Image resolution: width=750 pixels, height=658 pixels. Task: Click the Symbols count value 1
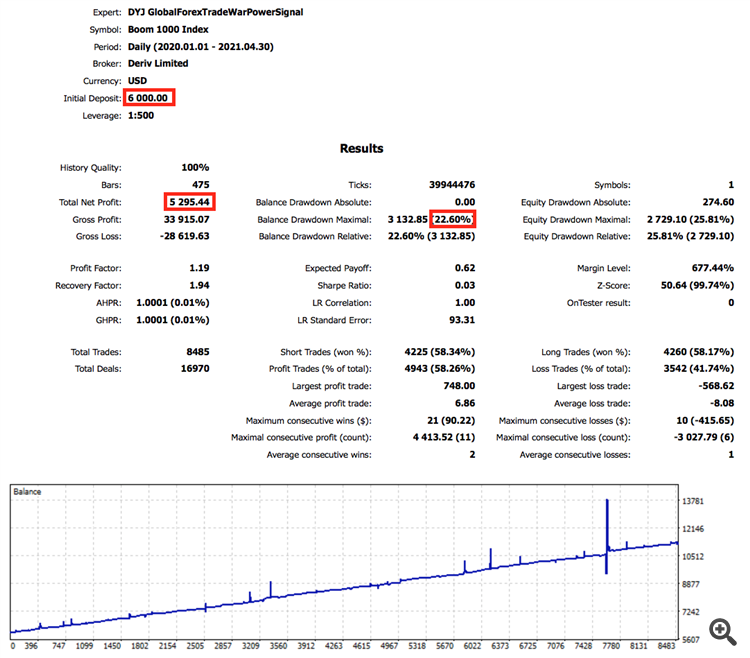point(731,185)
